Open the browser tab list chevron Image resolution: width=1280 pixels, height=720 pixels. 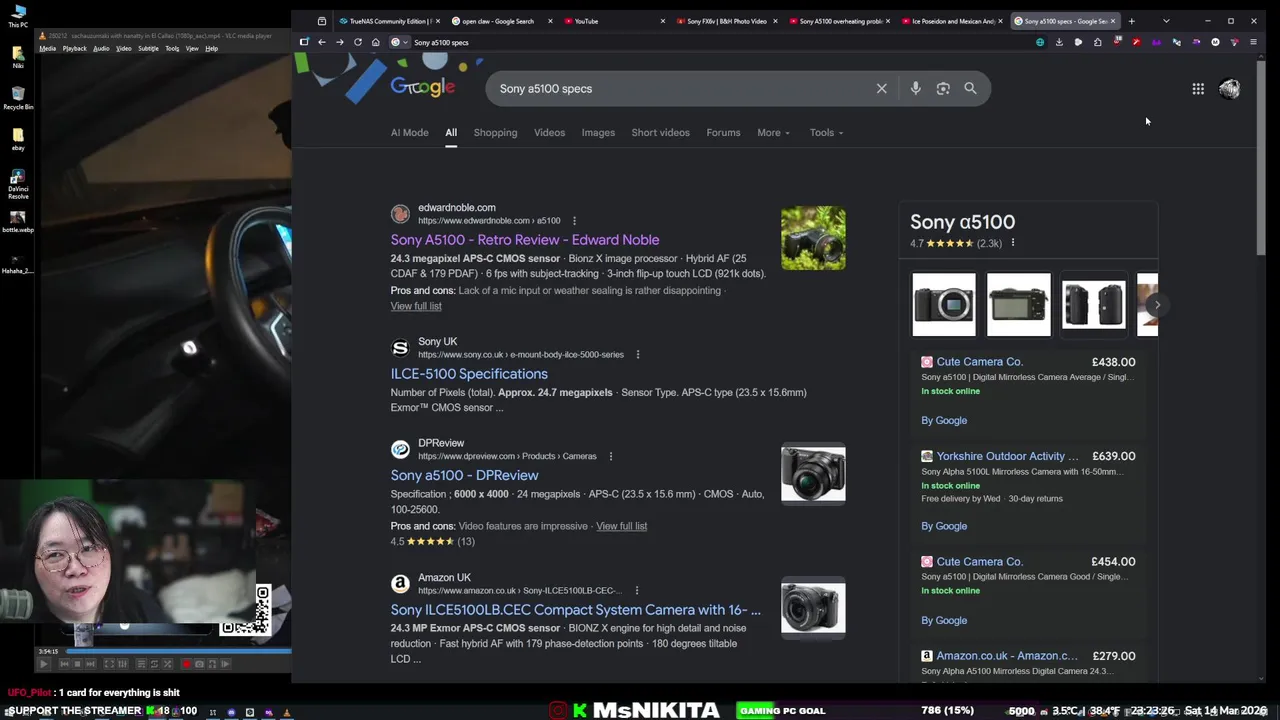pyautogui.click(x=1166, y=21)
